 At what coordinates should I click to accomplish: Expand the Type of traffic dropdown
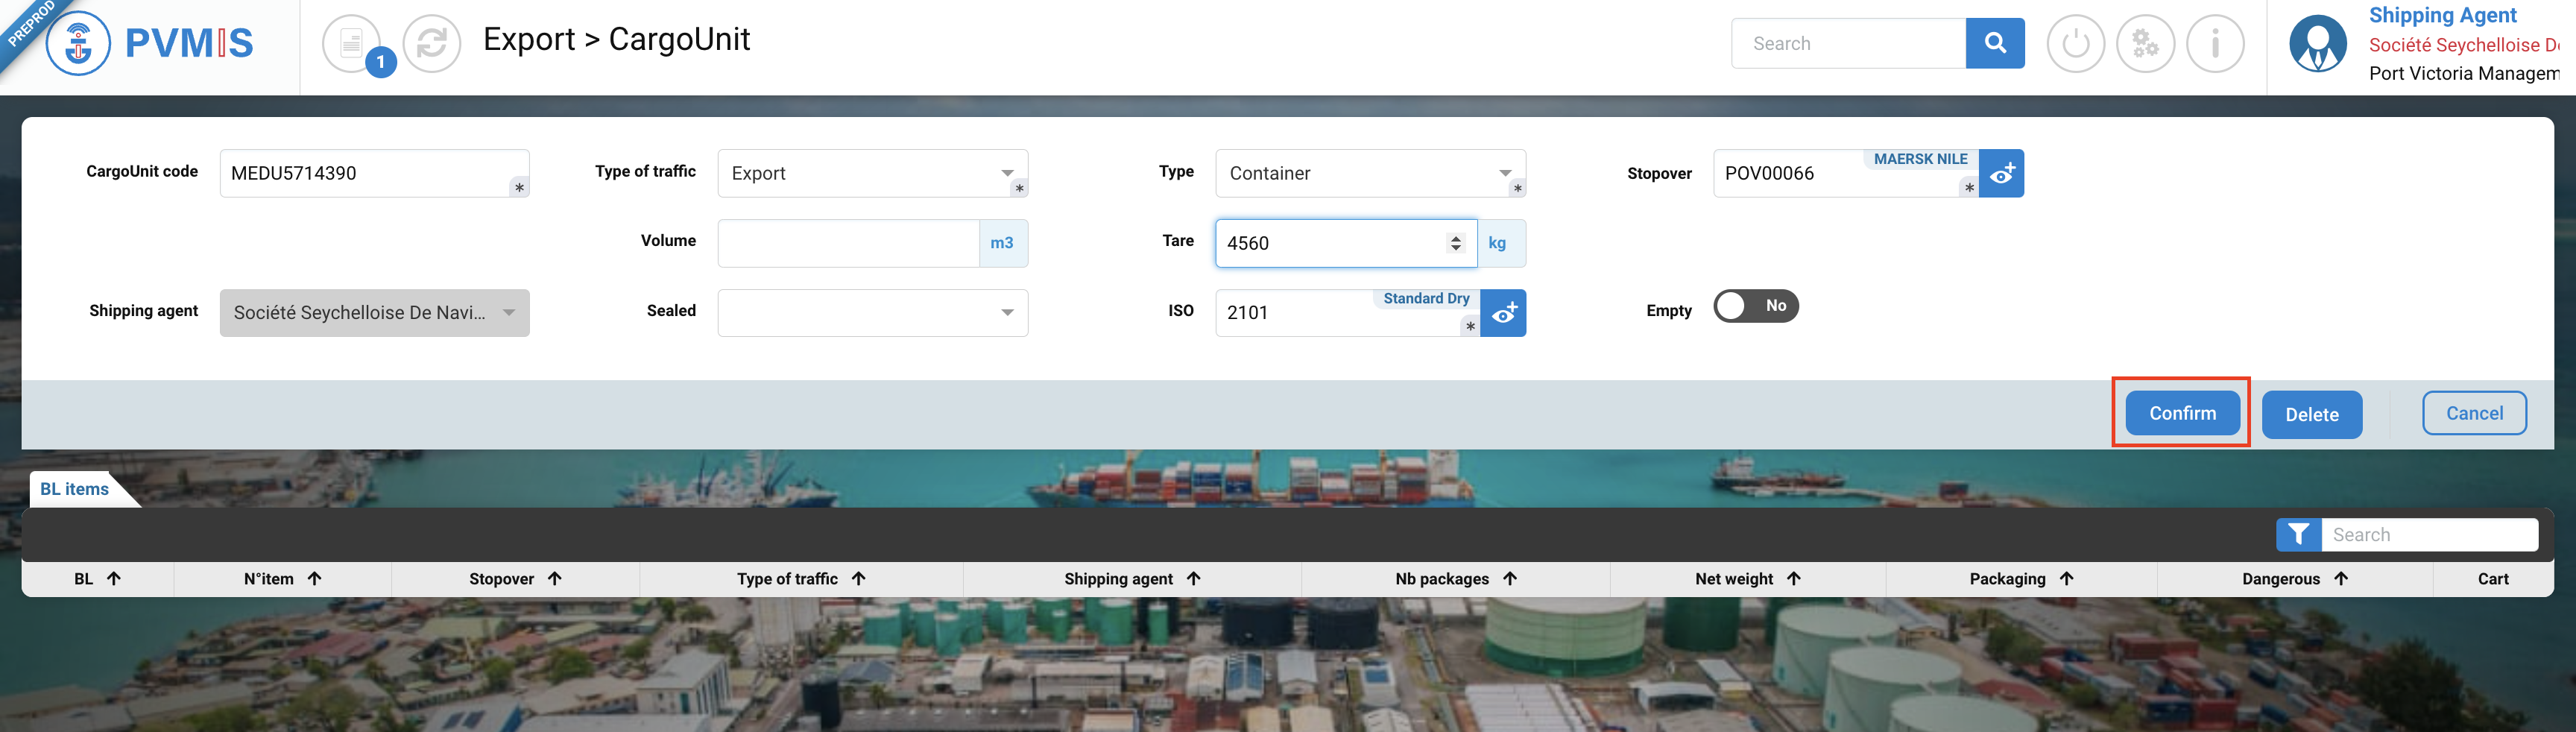click(x=1007, y=173)
